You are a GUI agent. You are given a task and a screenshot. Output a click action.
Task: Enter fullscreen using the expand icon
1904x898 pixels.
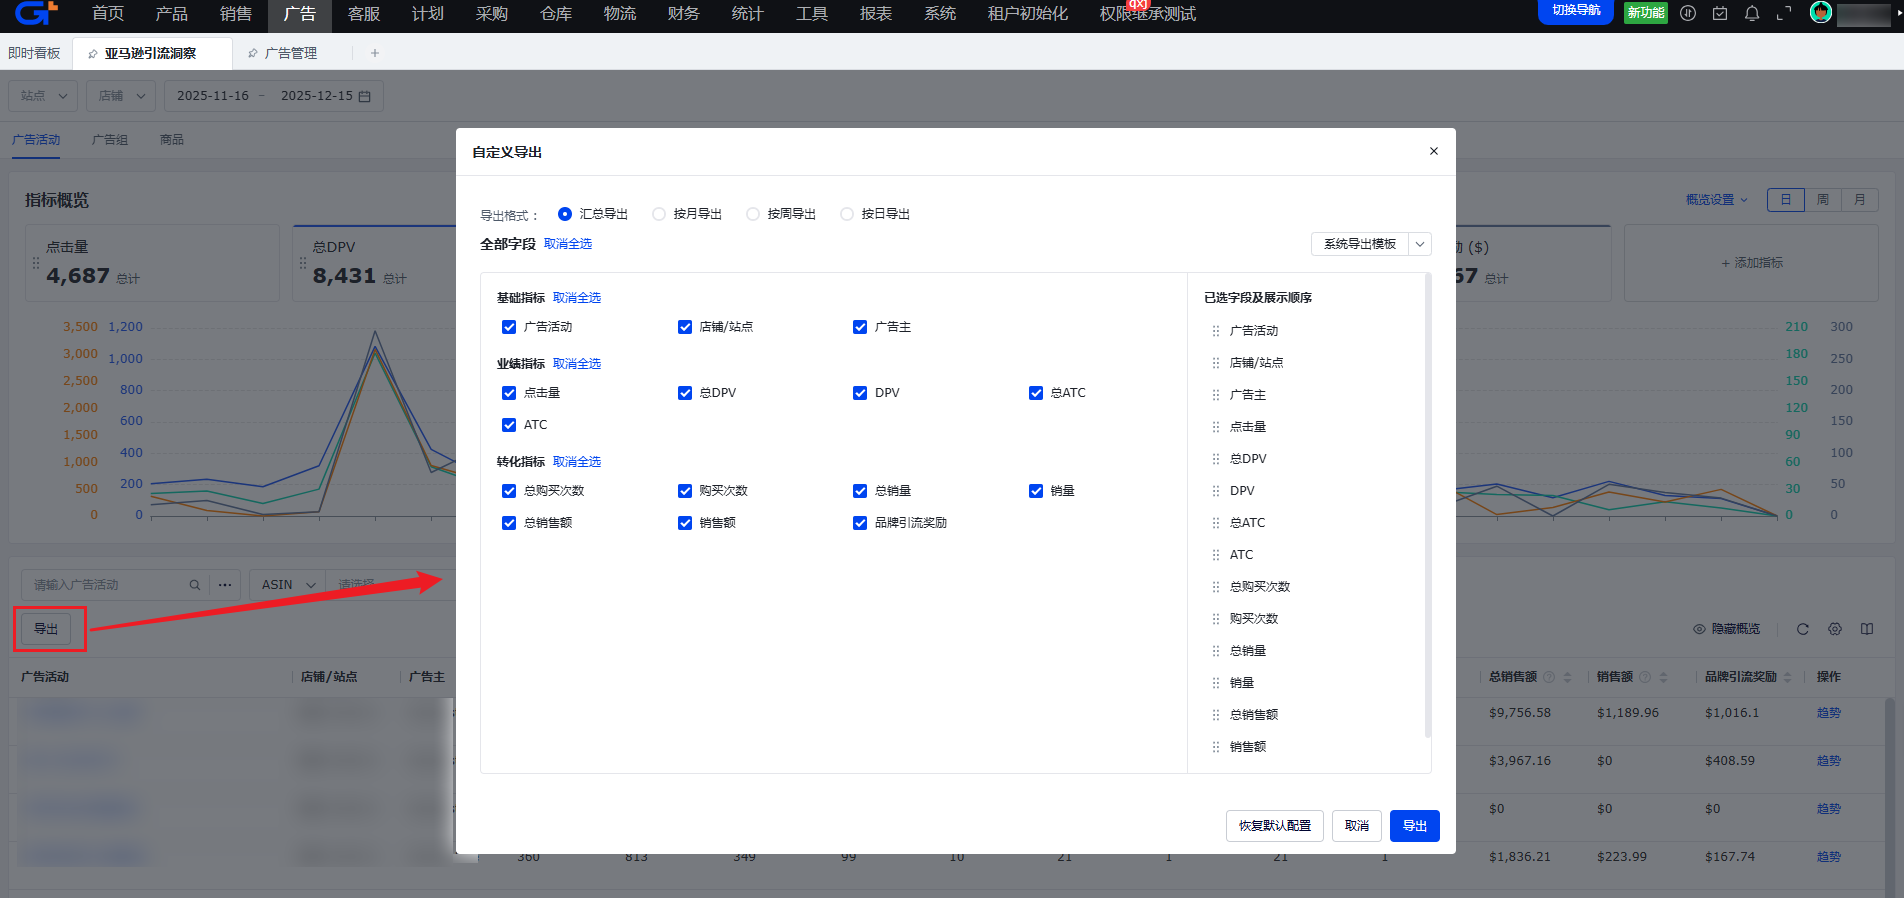coord(1784,14)
